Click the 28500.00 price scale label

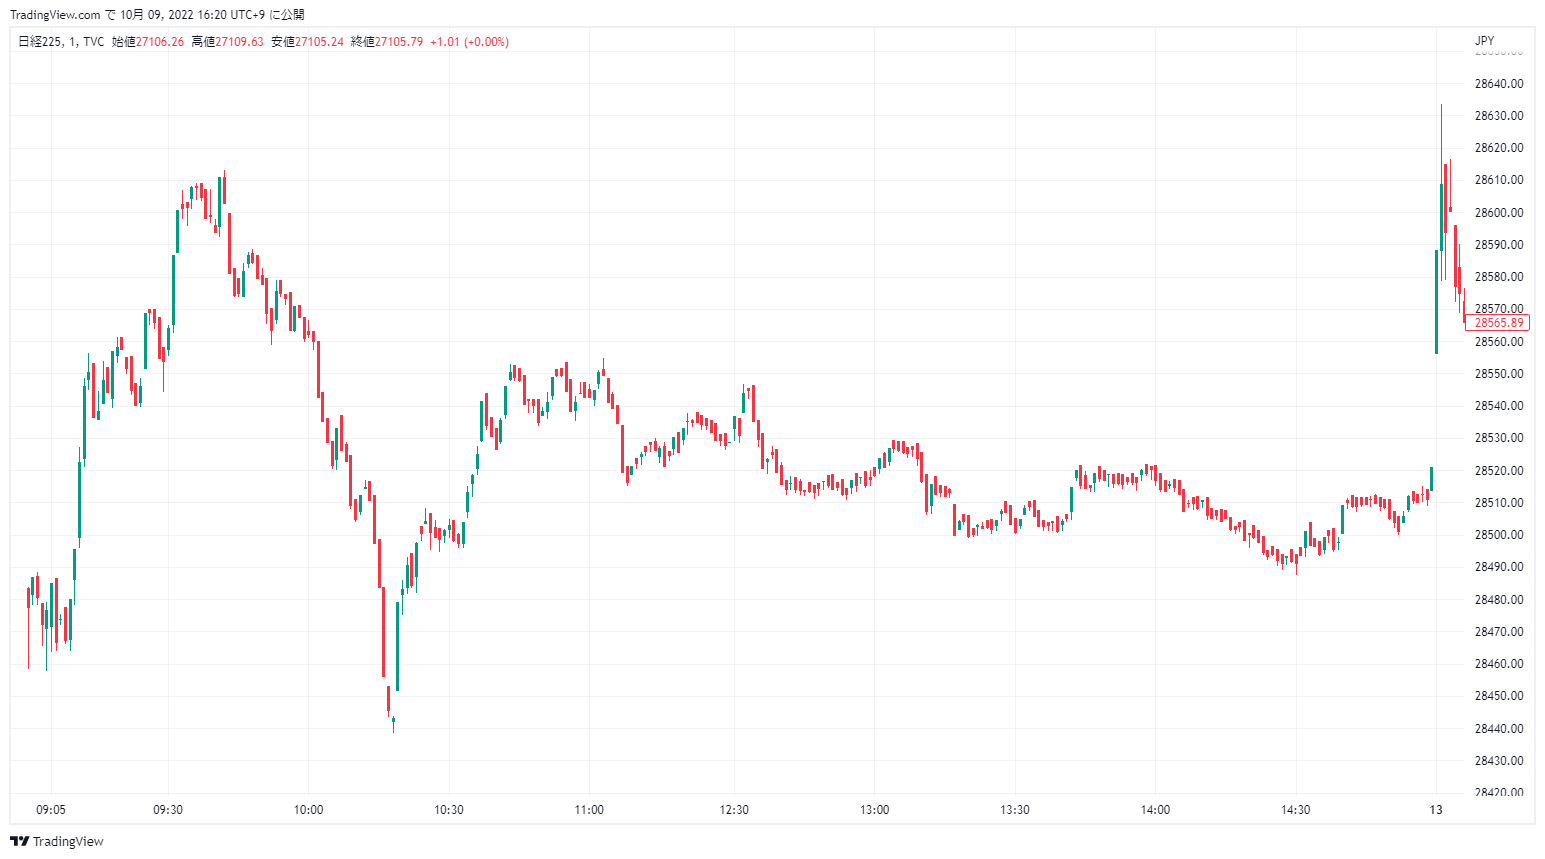pos(1499,535)
